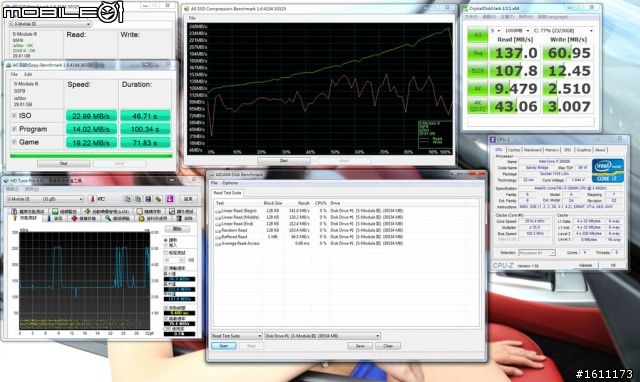
Task: Switch to the Caches tab in CPU-Z
Action: pyautogui.click(x=514, y=150)
